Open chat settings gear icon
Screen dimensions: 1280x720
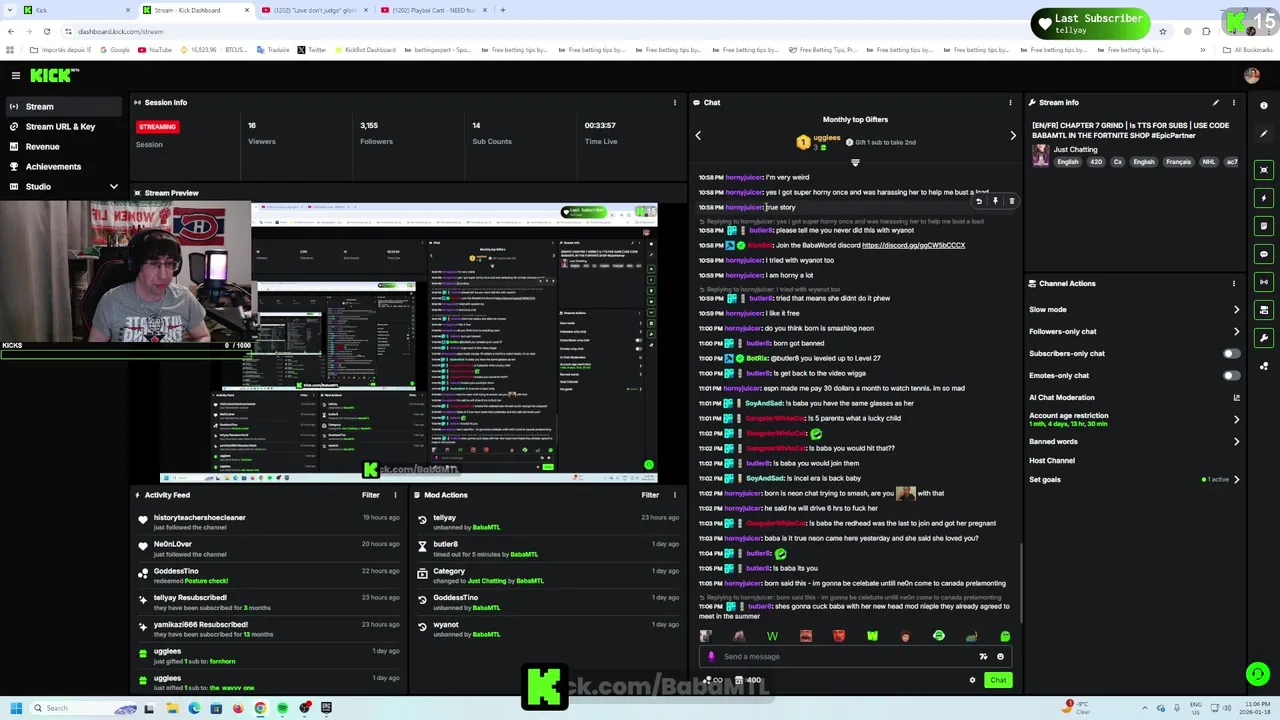click(x=972, y=680)
